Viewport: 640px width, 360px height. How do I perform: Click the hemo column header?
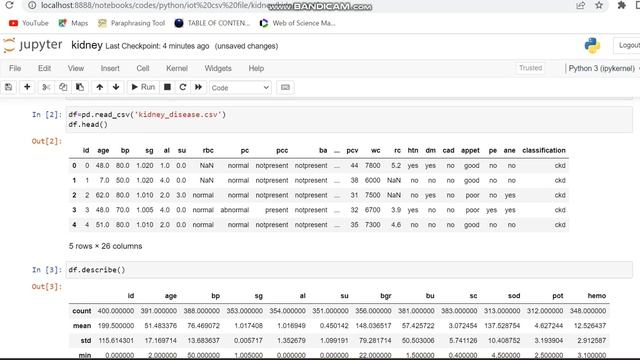click(596, 296)
